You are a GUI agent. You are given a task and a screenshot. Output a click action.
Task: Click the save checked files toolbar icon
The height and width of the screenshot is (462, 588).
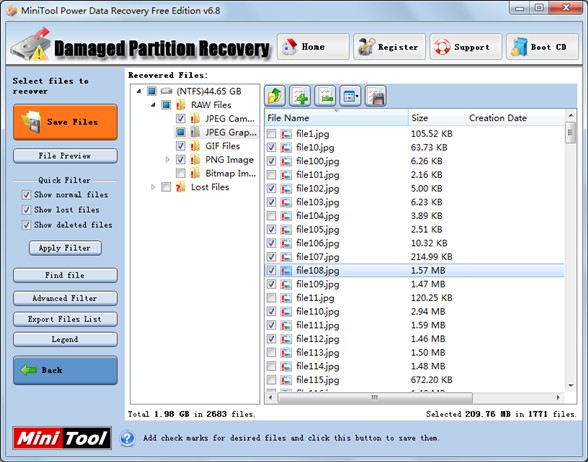click(x=375, y=96)
